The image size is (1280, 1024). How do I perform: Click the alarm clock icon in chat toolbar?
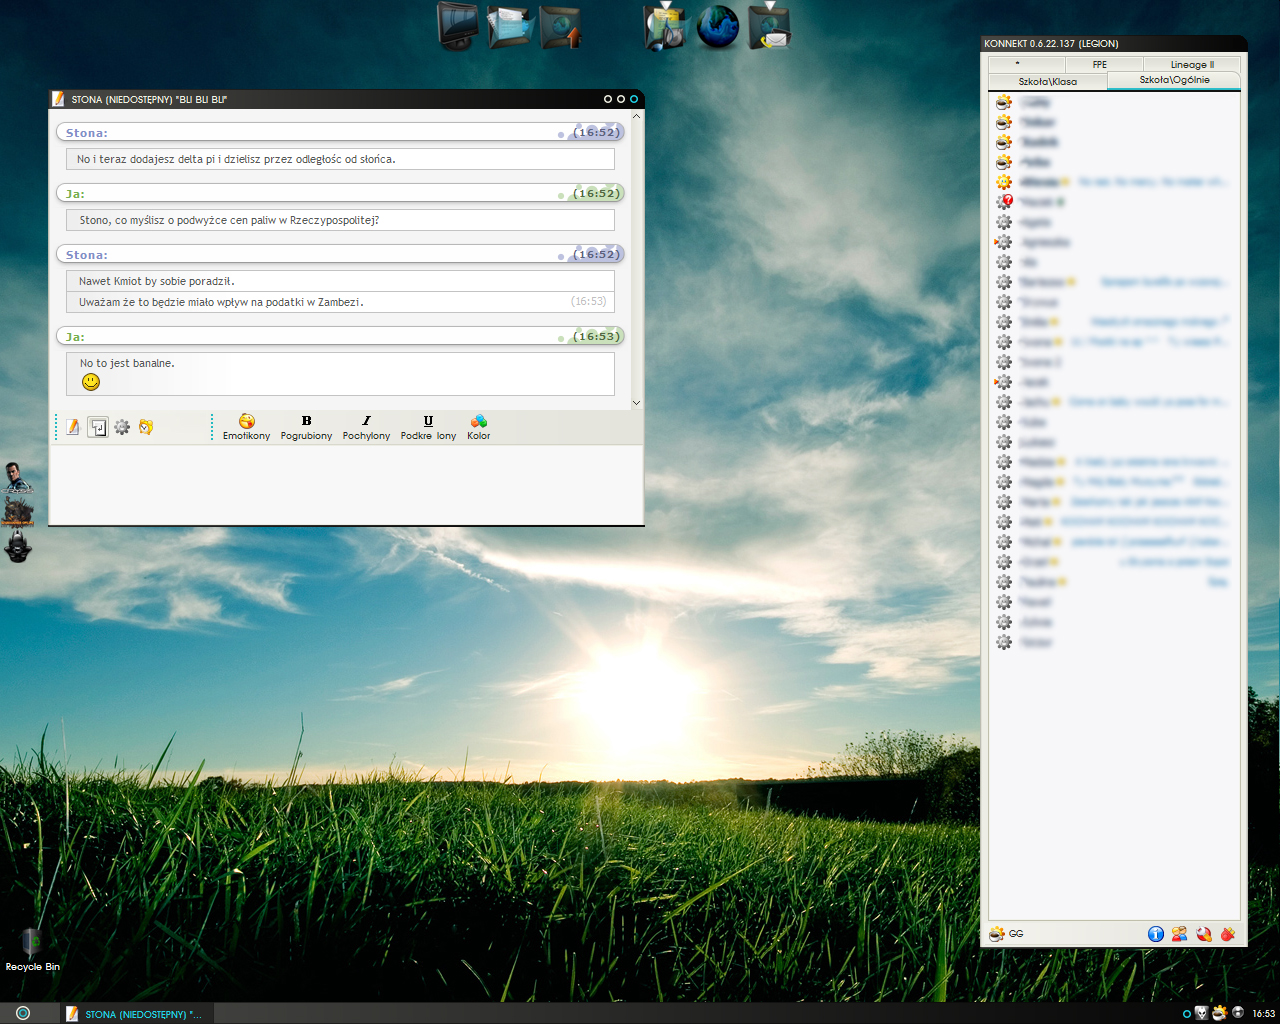(x=146, y=427)
